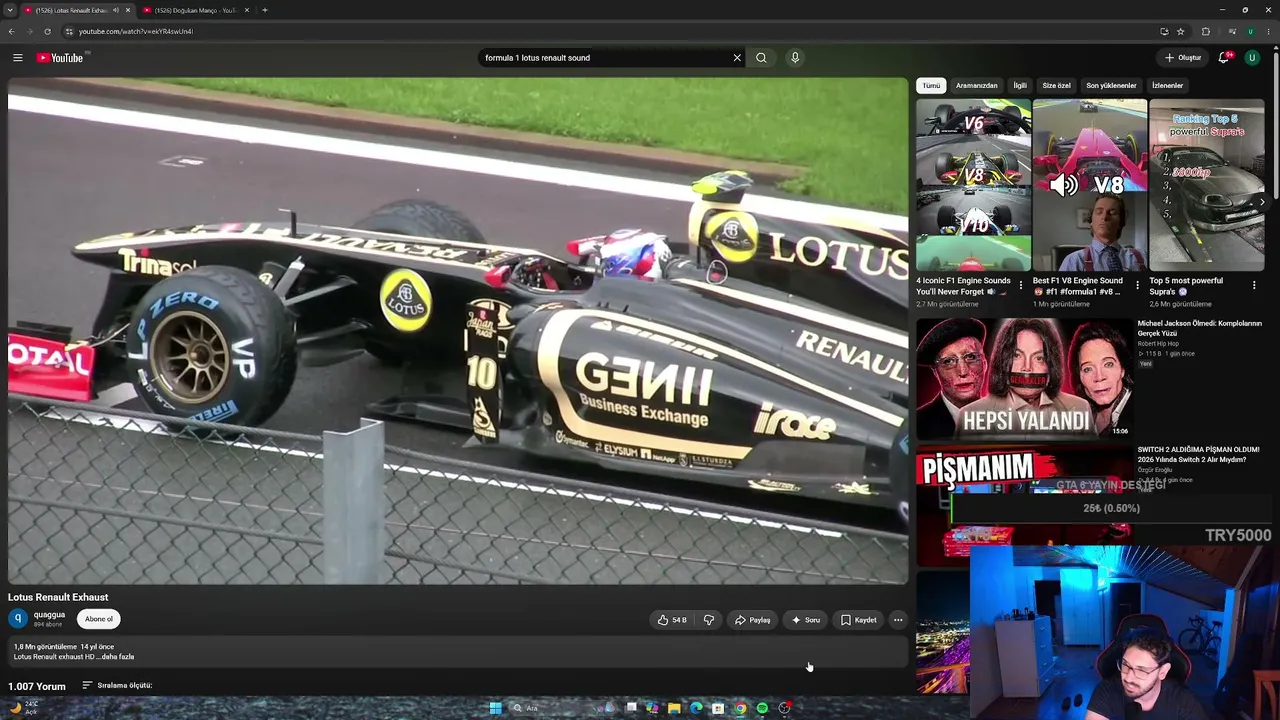
Task: Show next shorts with right arrow
Action: coord(1262,202)
